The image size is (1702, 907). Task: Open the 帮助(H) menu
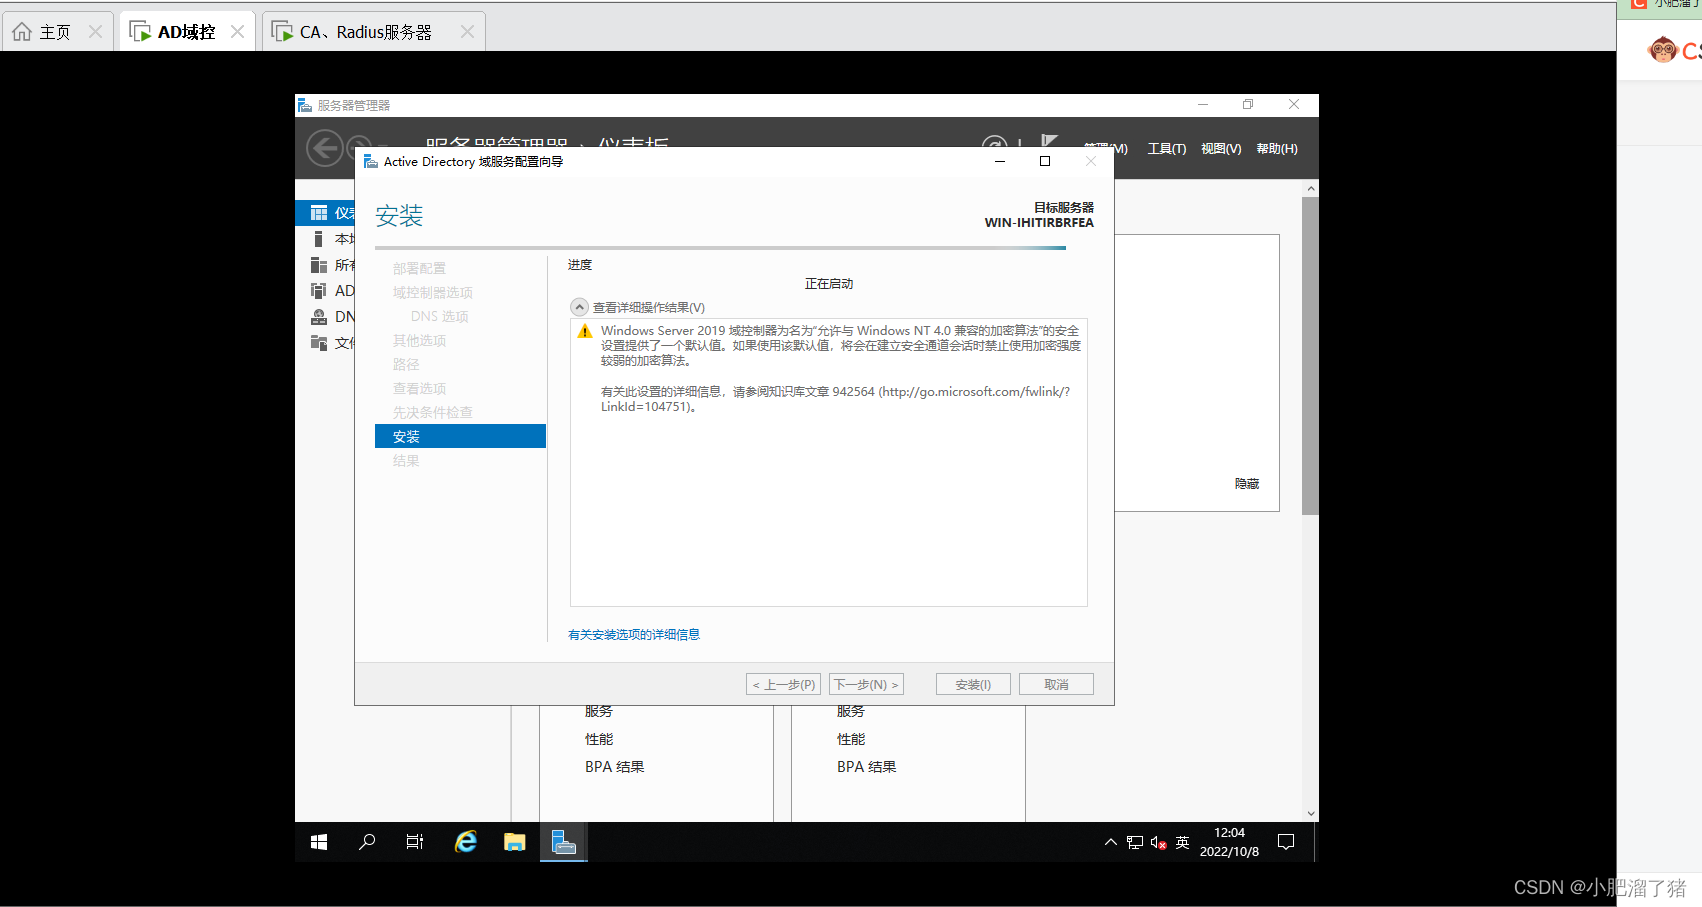(1277, 148)
